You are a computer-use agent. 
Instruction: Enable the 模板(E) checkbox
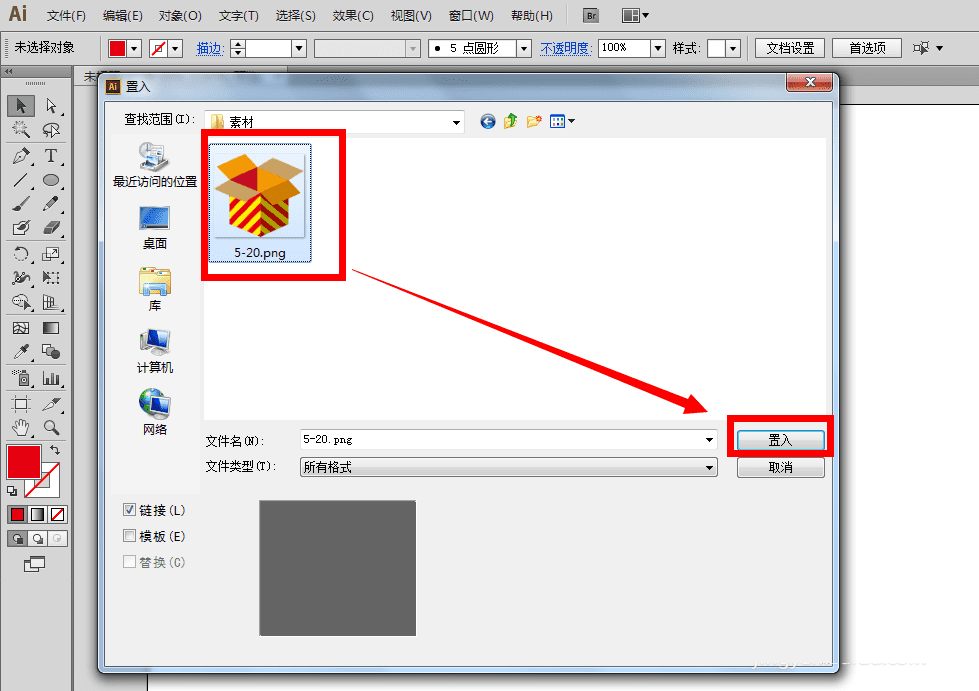[x=129, y=536]
